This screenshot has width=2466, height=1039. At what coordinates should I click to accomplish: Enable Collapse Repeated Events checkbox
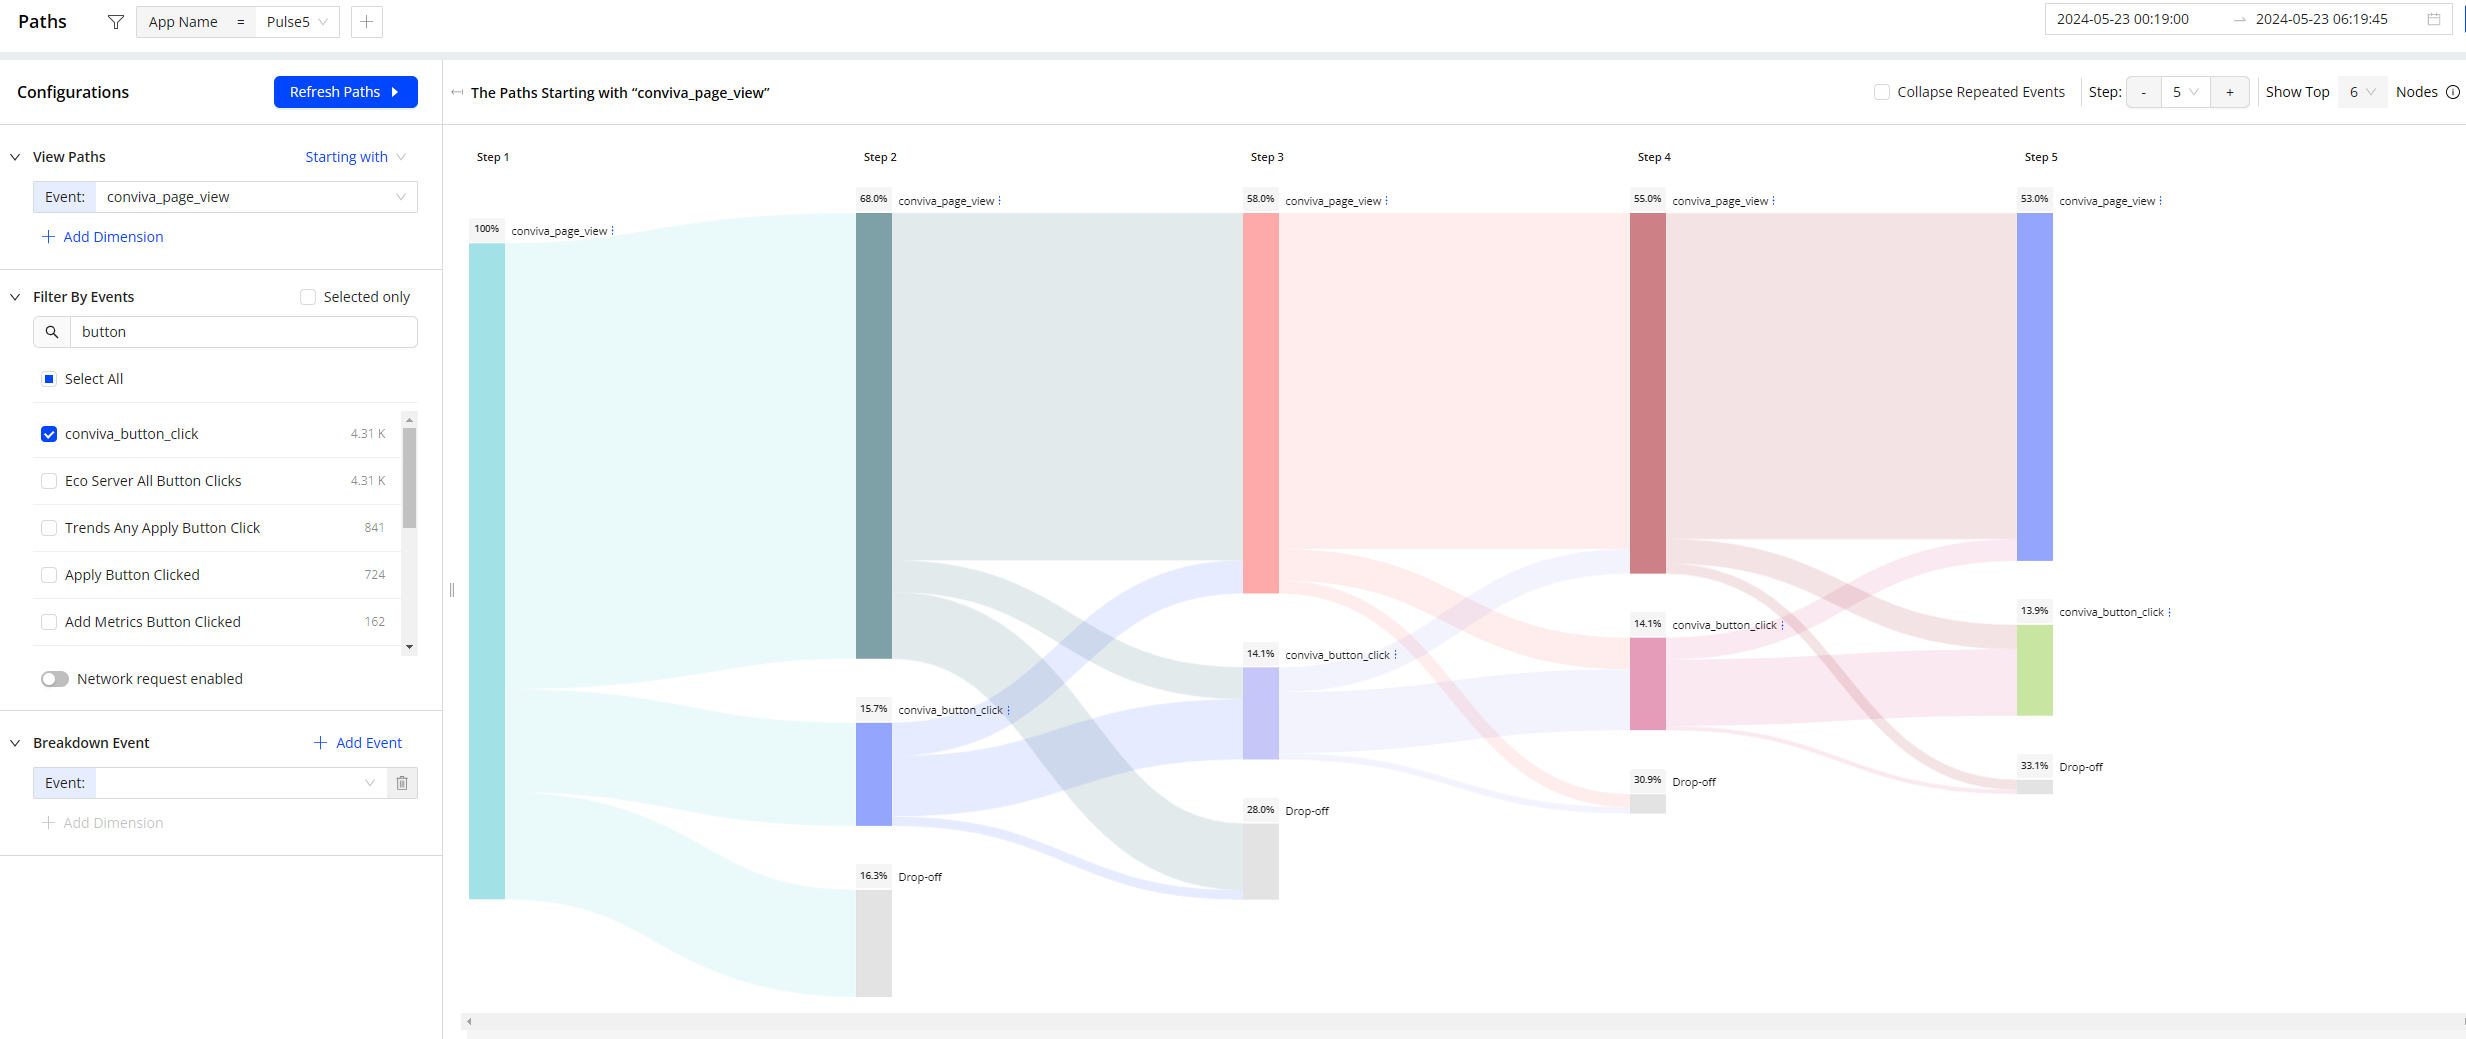click(x=1882, y=92)
